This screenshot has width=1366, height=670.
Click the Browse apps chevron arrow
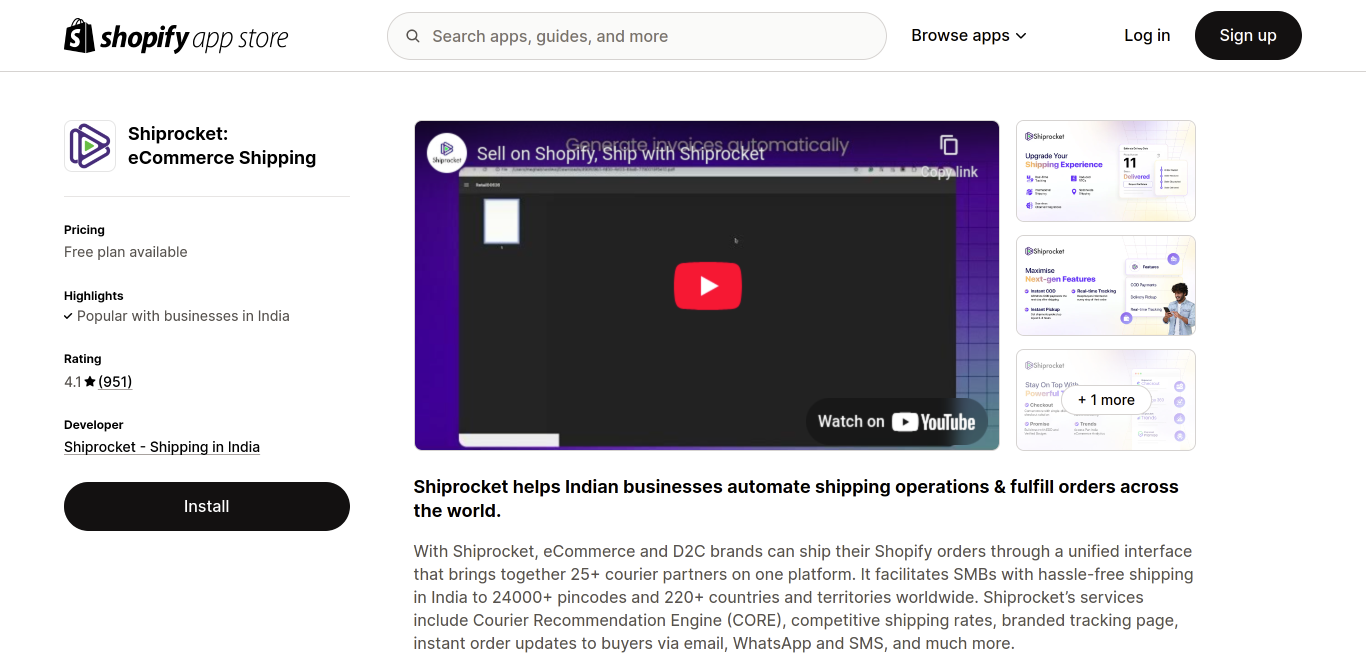click(x=1021, y=36)
